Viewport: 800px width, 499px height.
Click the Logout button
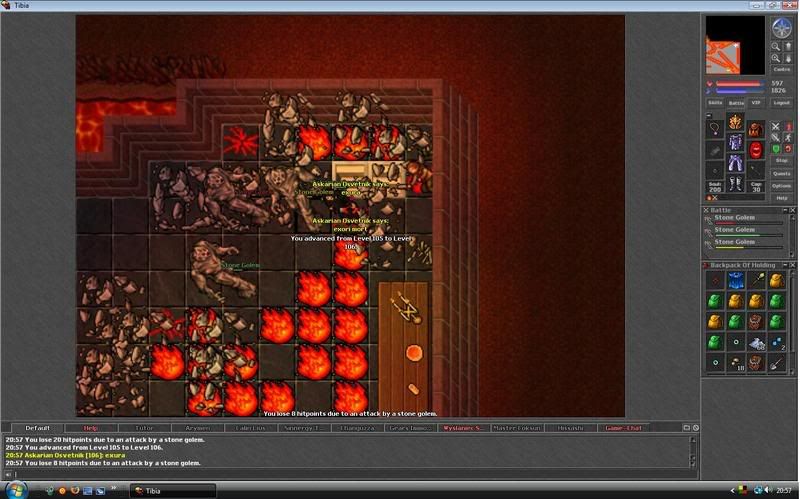(x=781, y=103)
